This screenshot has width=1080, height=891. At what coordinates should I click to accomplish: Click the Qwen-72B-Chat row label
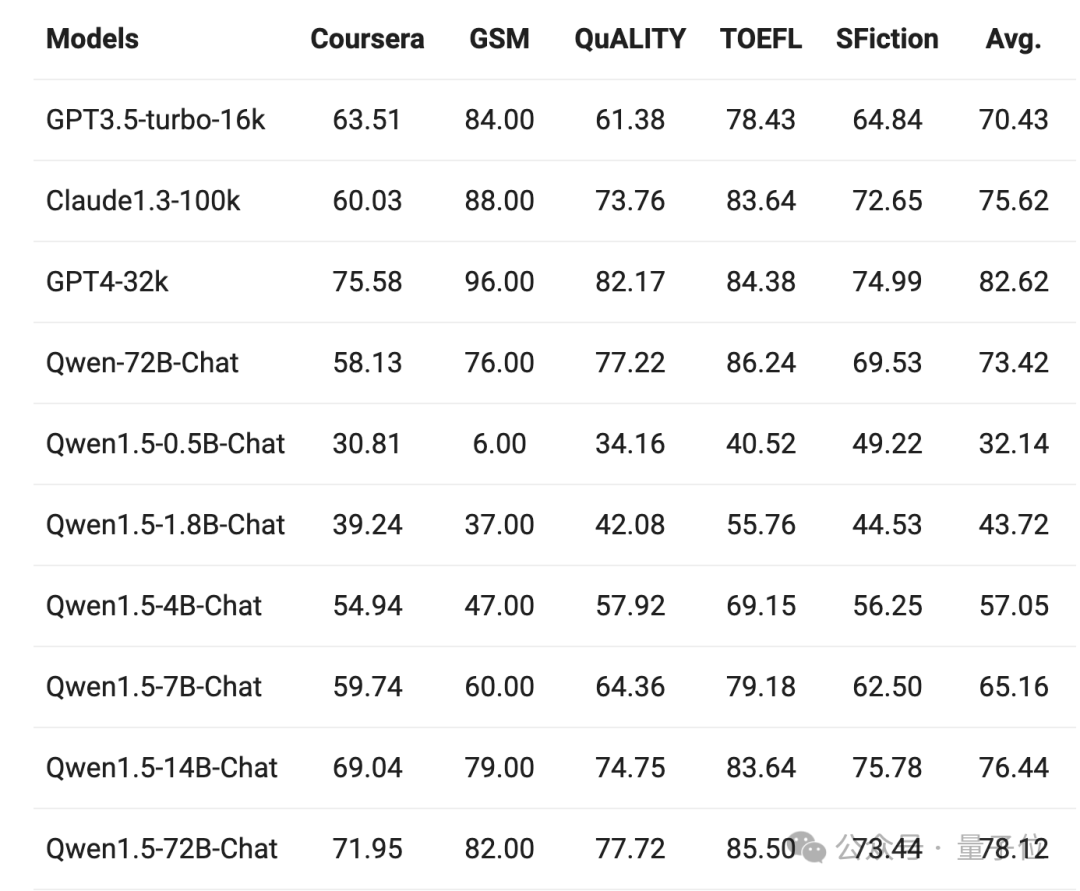[x=142, y=363]
